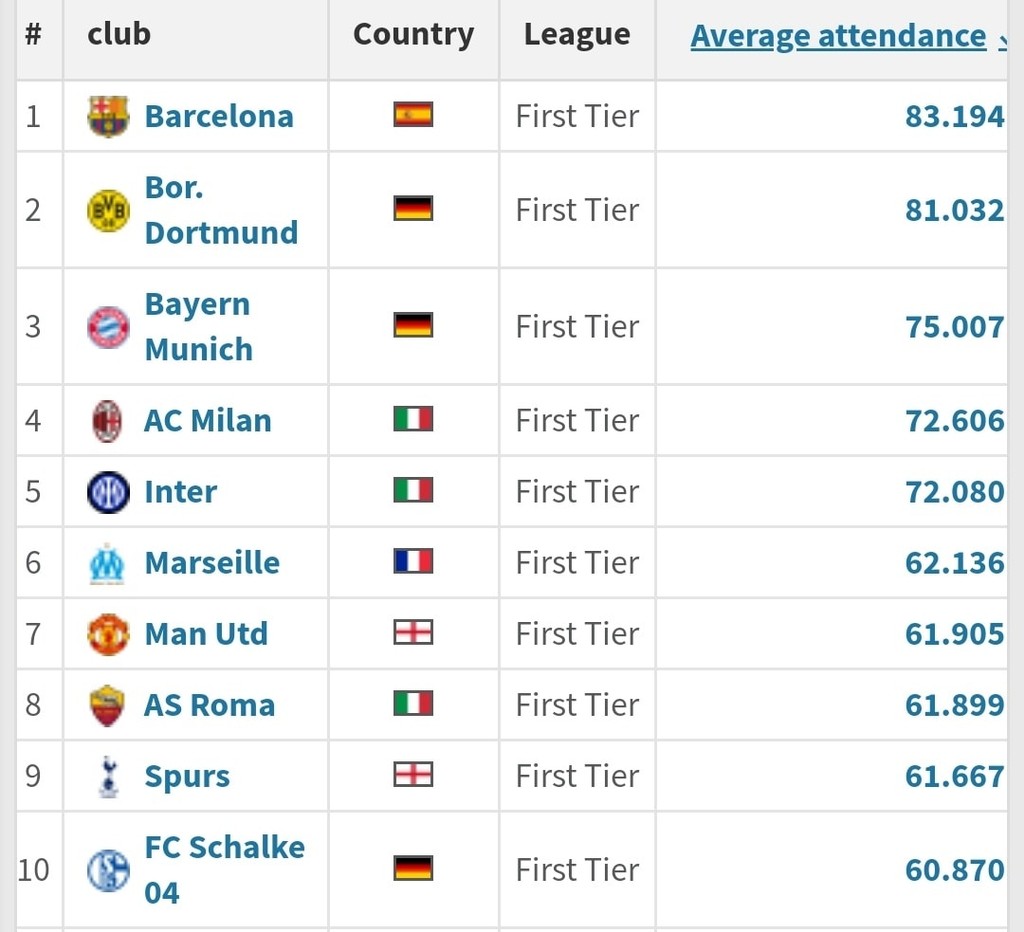The image size is (1024, 932).
Task: Click the Barcelona club crest
Action: [108, 116]
